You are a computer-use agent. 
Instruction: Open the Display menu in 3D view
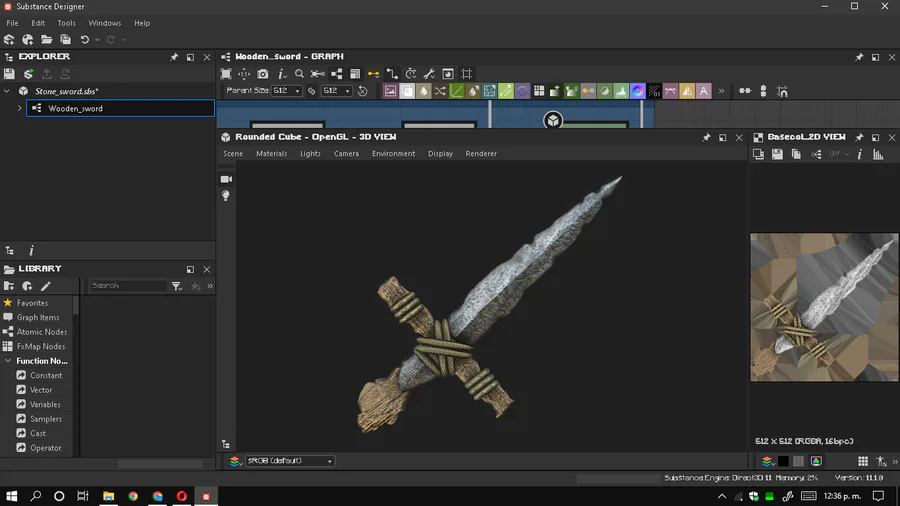440,154
